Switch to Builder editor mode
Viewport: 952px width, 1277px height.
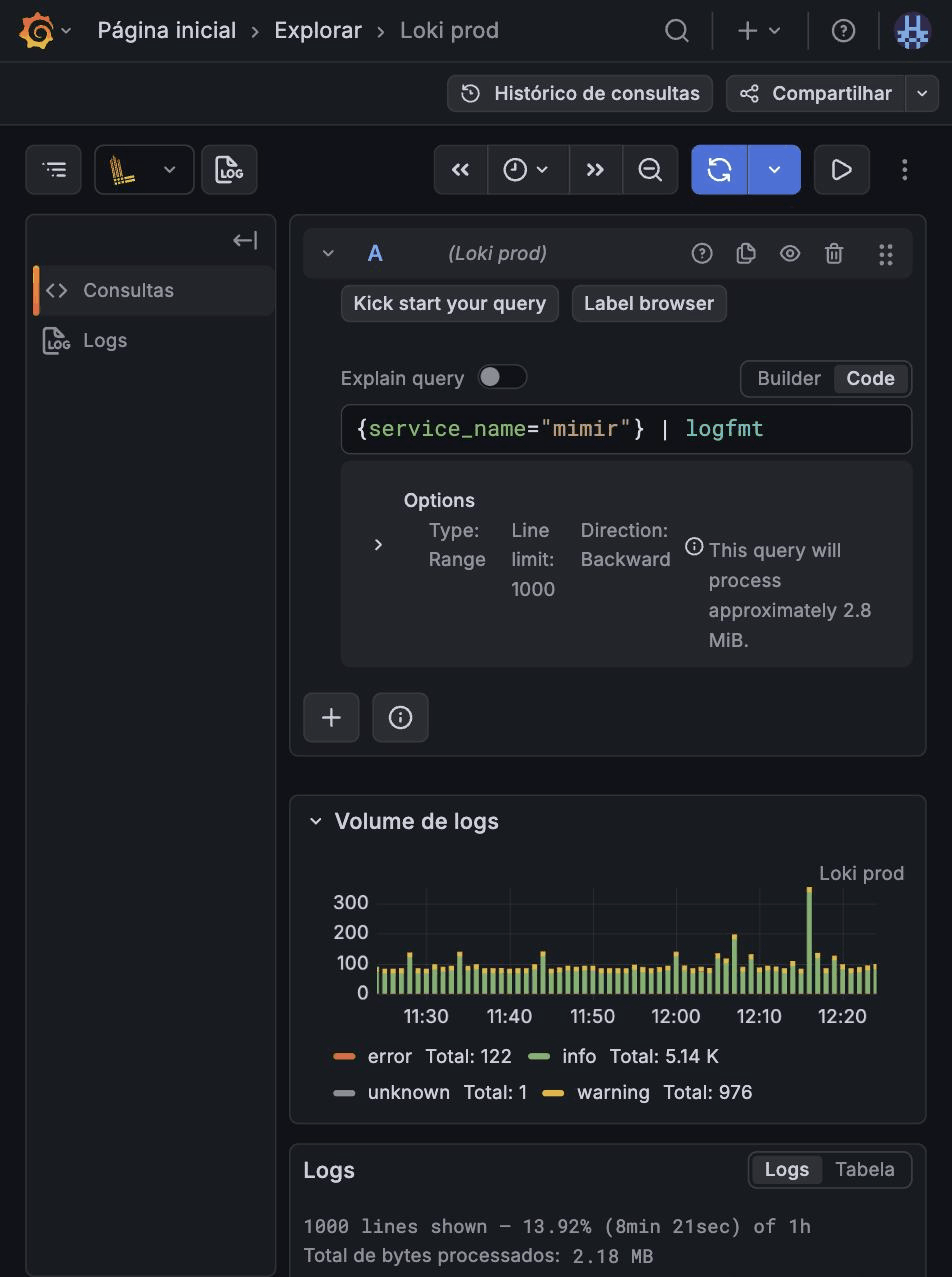(789, 378)
